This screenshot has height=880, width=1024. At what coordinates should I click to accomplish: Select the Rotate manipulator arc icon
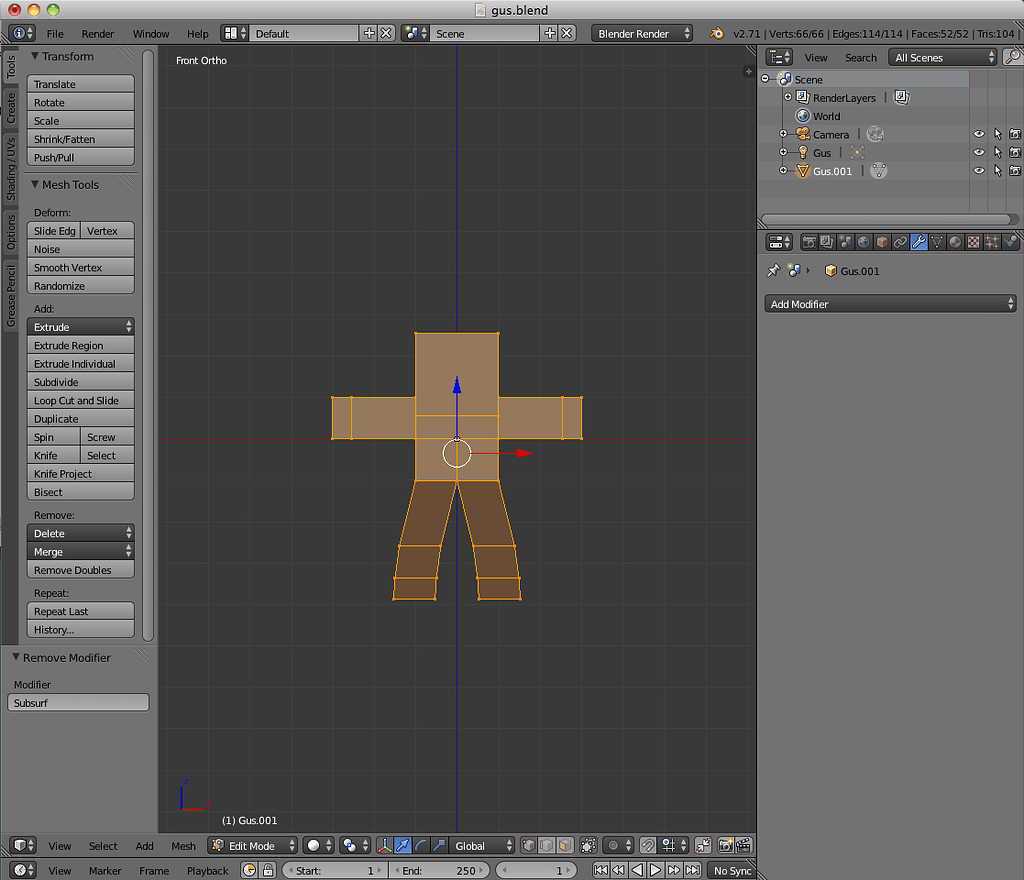pos(421,845)
